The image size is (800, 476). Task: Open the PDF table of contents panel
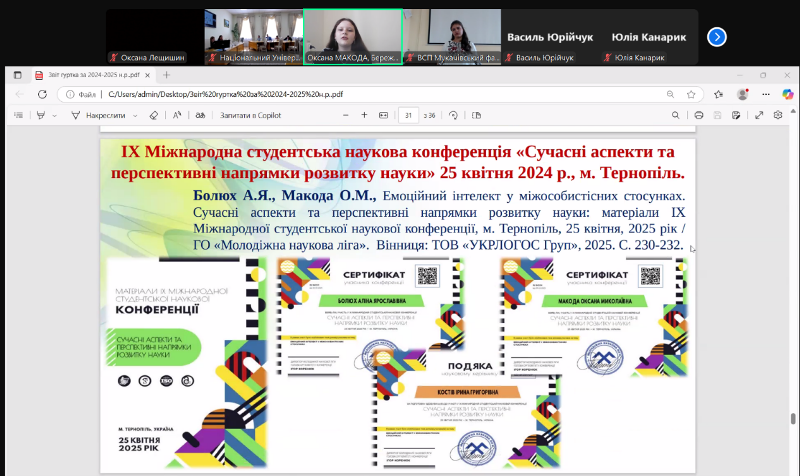pyautogui.click(x=16, y=115)
